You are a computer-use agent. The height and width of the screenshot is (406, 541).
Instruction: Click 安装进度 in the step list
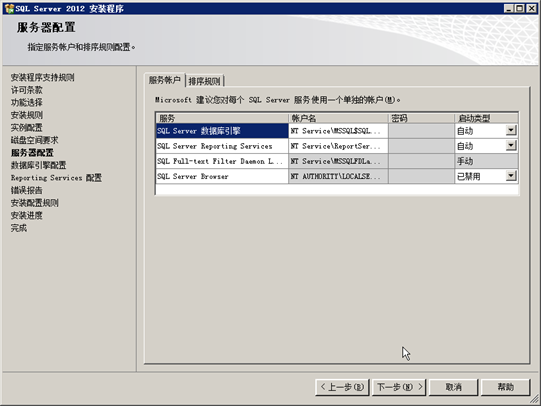pyautogui.click(x=27, y=215)
